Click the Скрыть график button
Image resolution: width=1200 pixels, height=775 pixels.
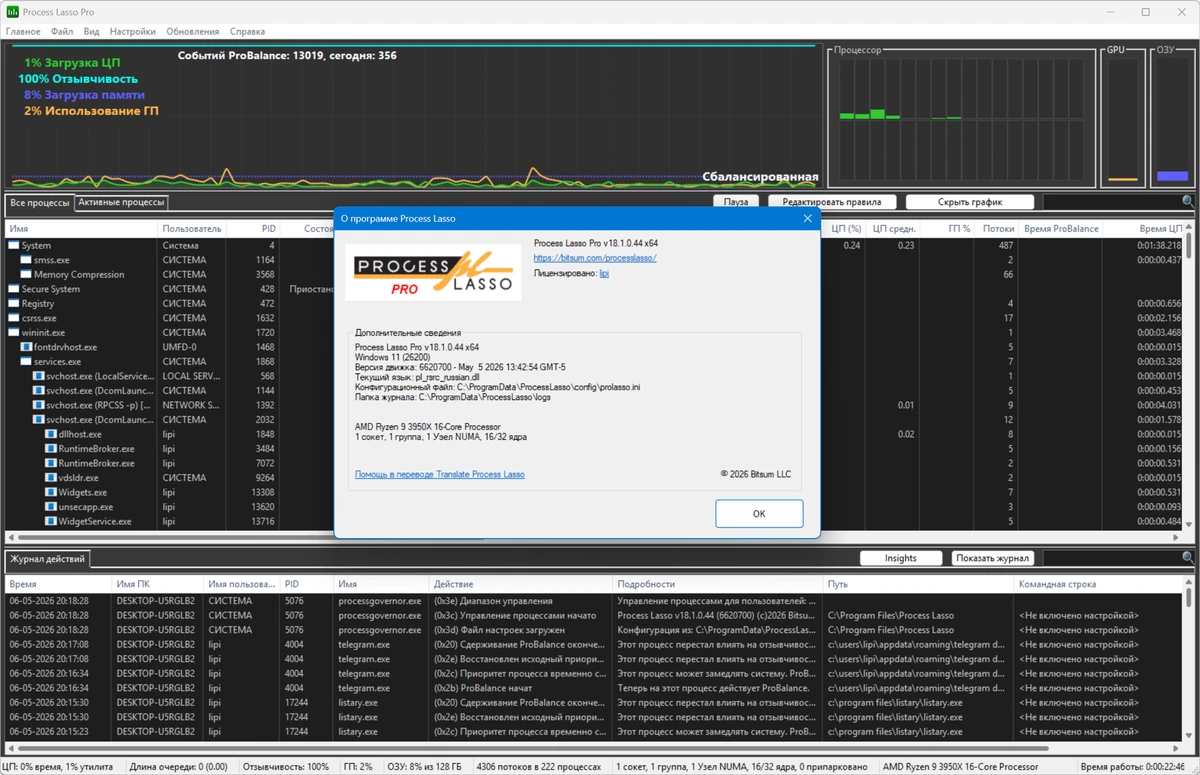970,202
